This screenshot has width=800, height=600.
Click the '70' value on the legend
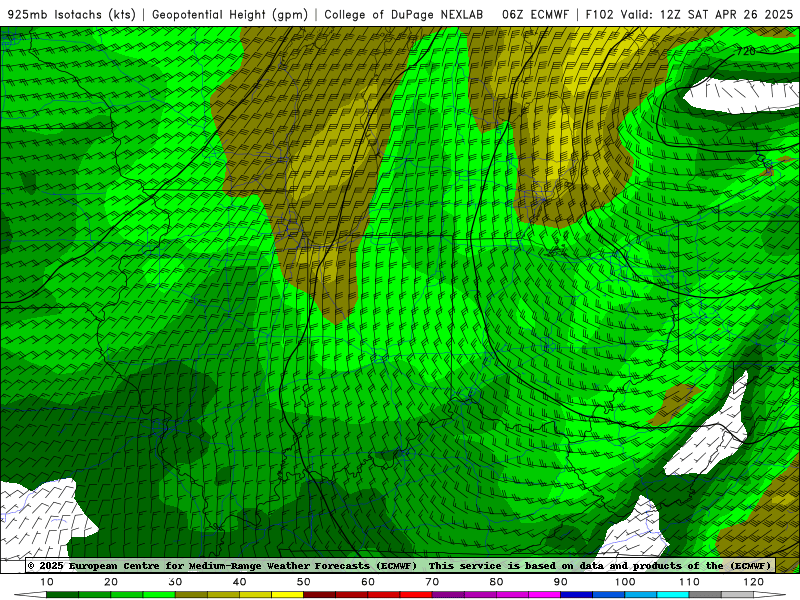432,582
